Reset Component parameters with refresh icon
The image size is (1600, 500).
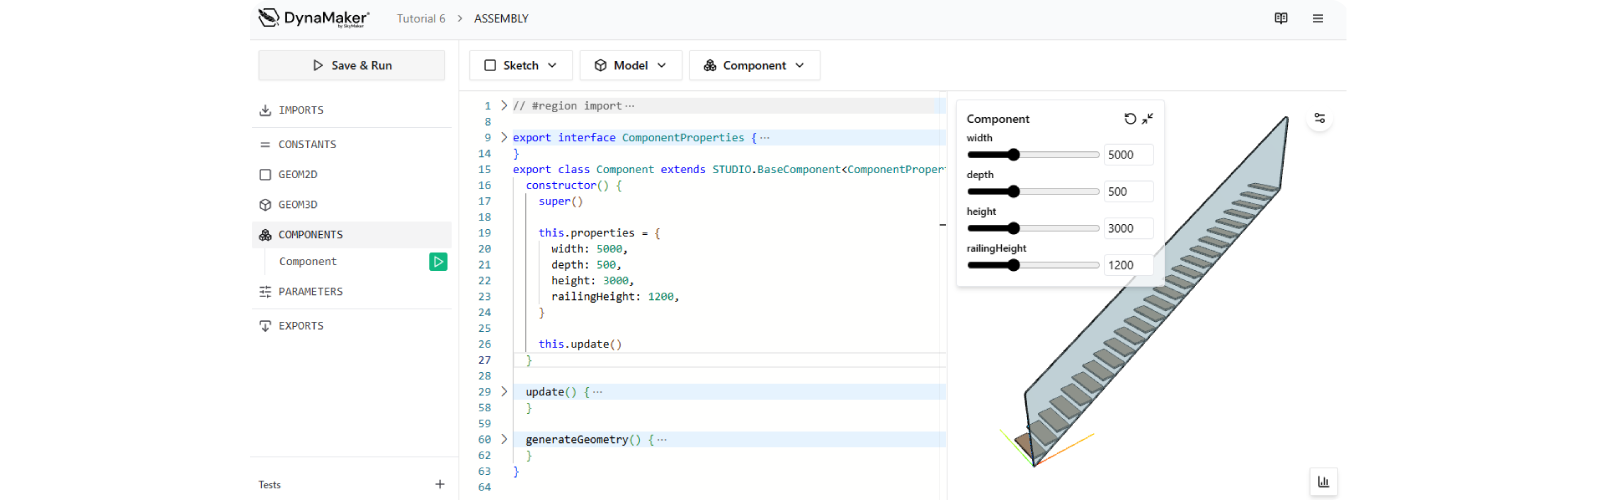click(1130, 119)
